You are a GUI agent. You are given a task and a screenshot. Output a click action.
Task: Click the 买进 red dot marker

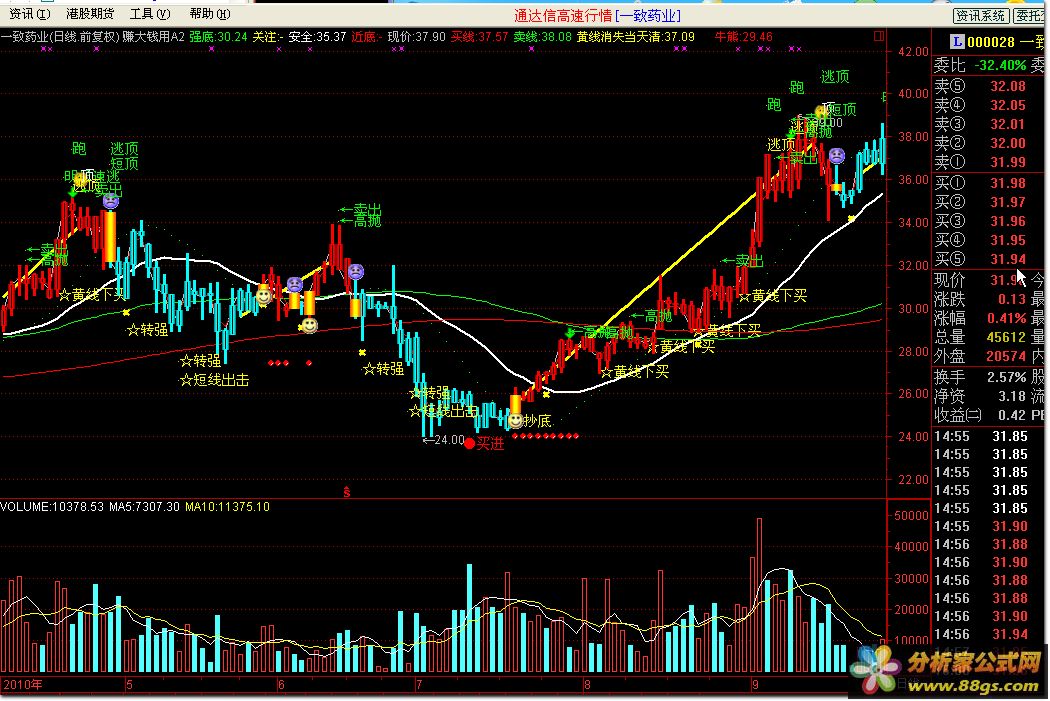(469, 443)
